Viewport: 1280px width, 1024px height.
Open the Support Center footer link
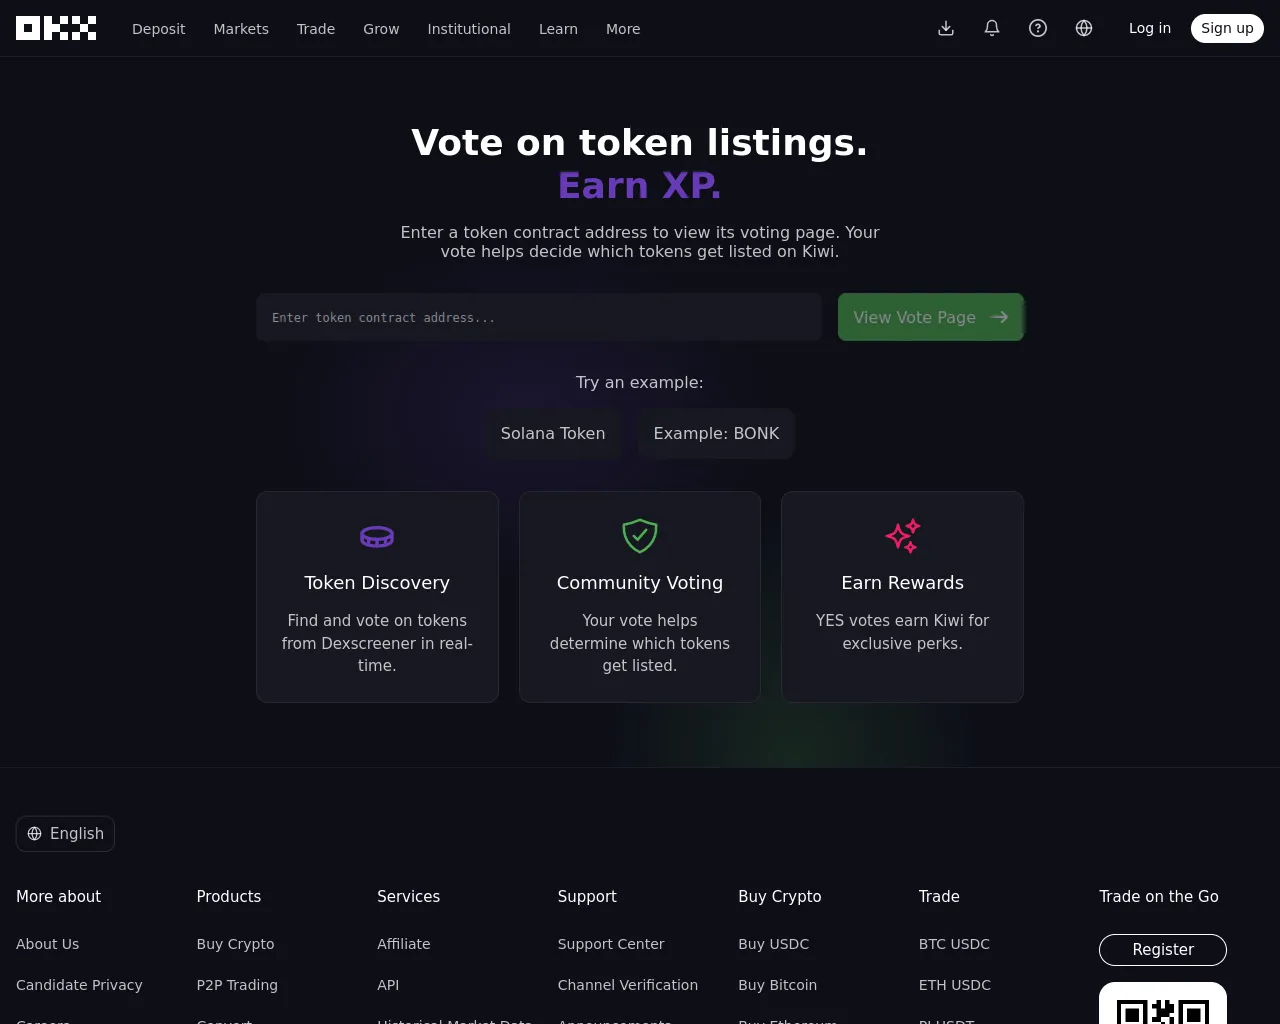[x=611, y=944]
